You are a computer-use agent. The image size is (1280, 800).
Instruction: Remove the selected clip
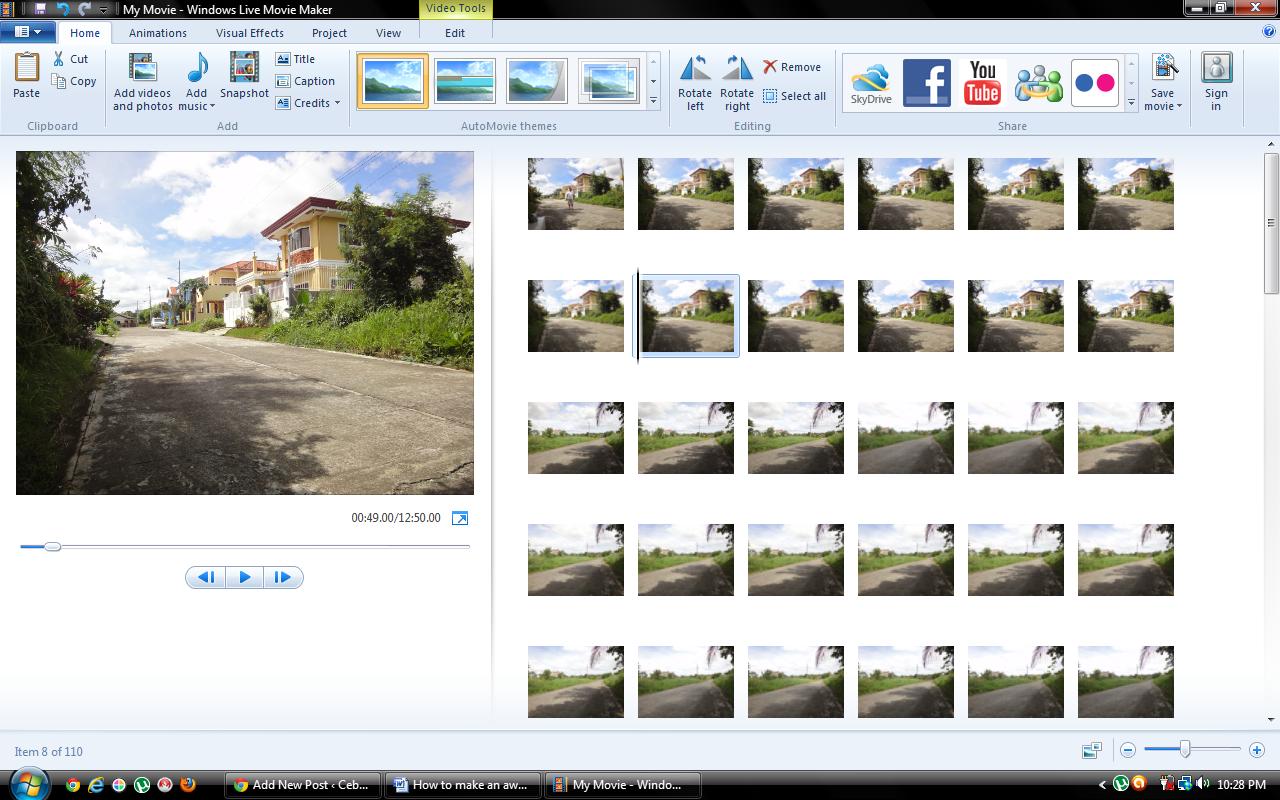[x=792, y=67]
